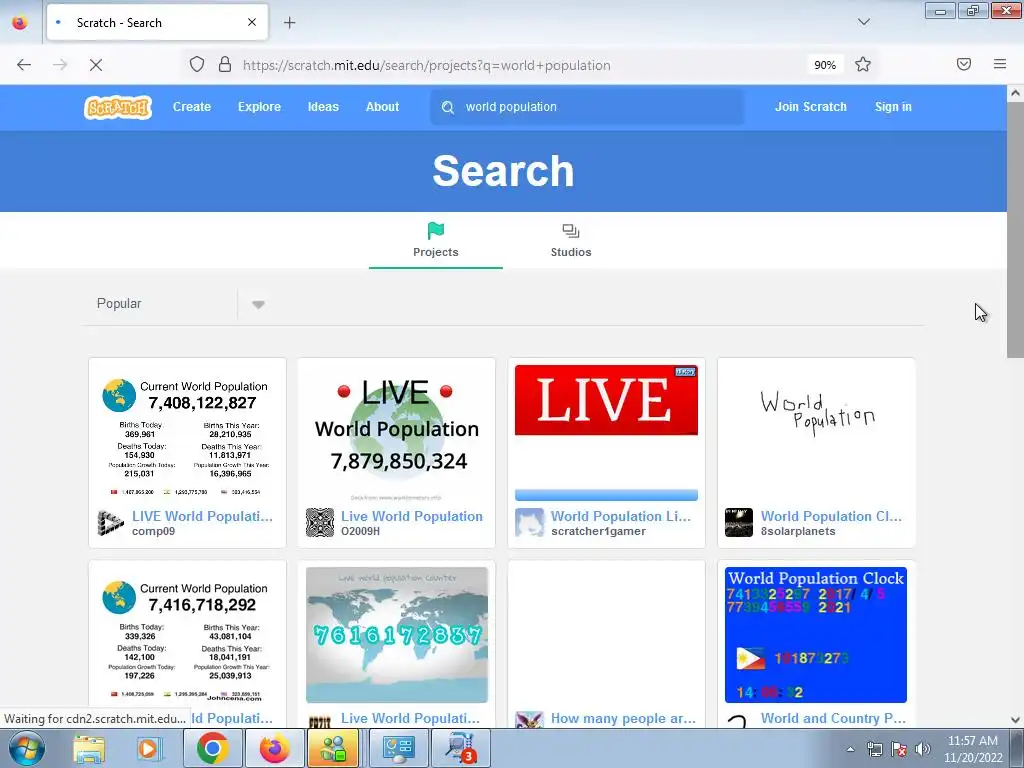Open the About menu item
This screenshot has width=1024, height=768.
coord(382,107)
